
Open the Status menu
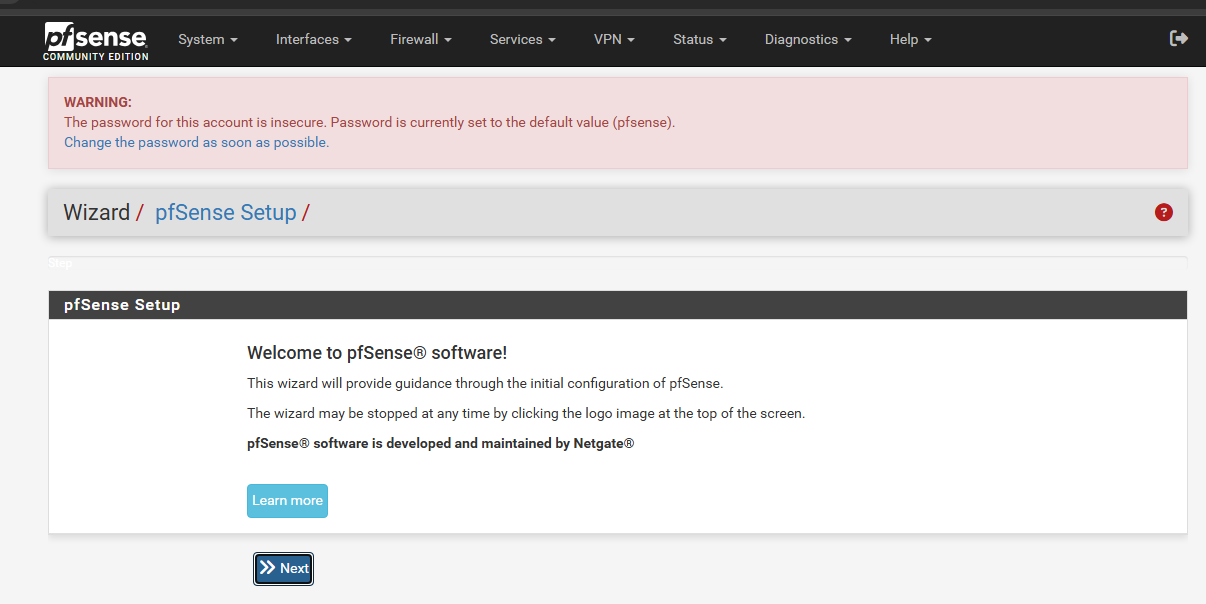[699, 39]
